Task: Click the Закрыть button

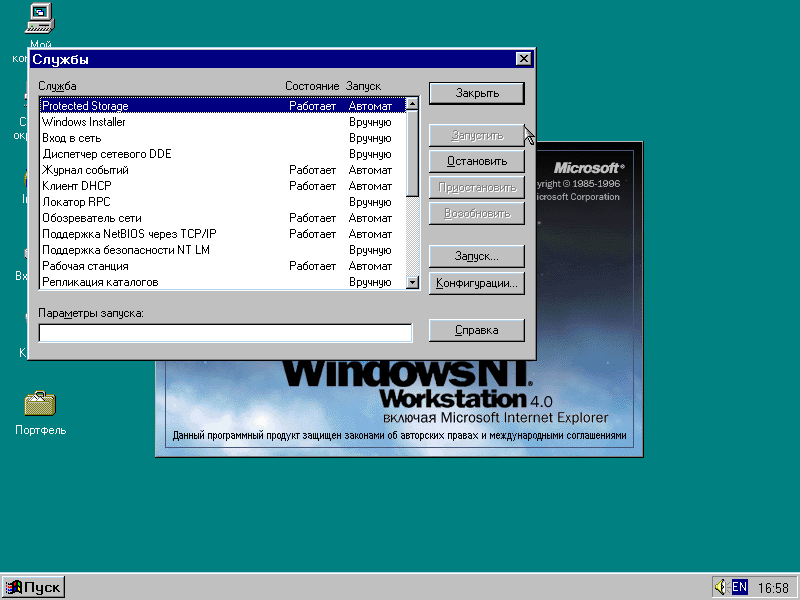Action: (x=477, y=93)
